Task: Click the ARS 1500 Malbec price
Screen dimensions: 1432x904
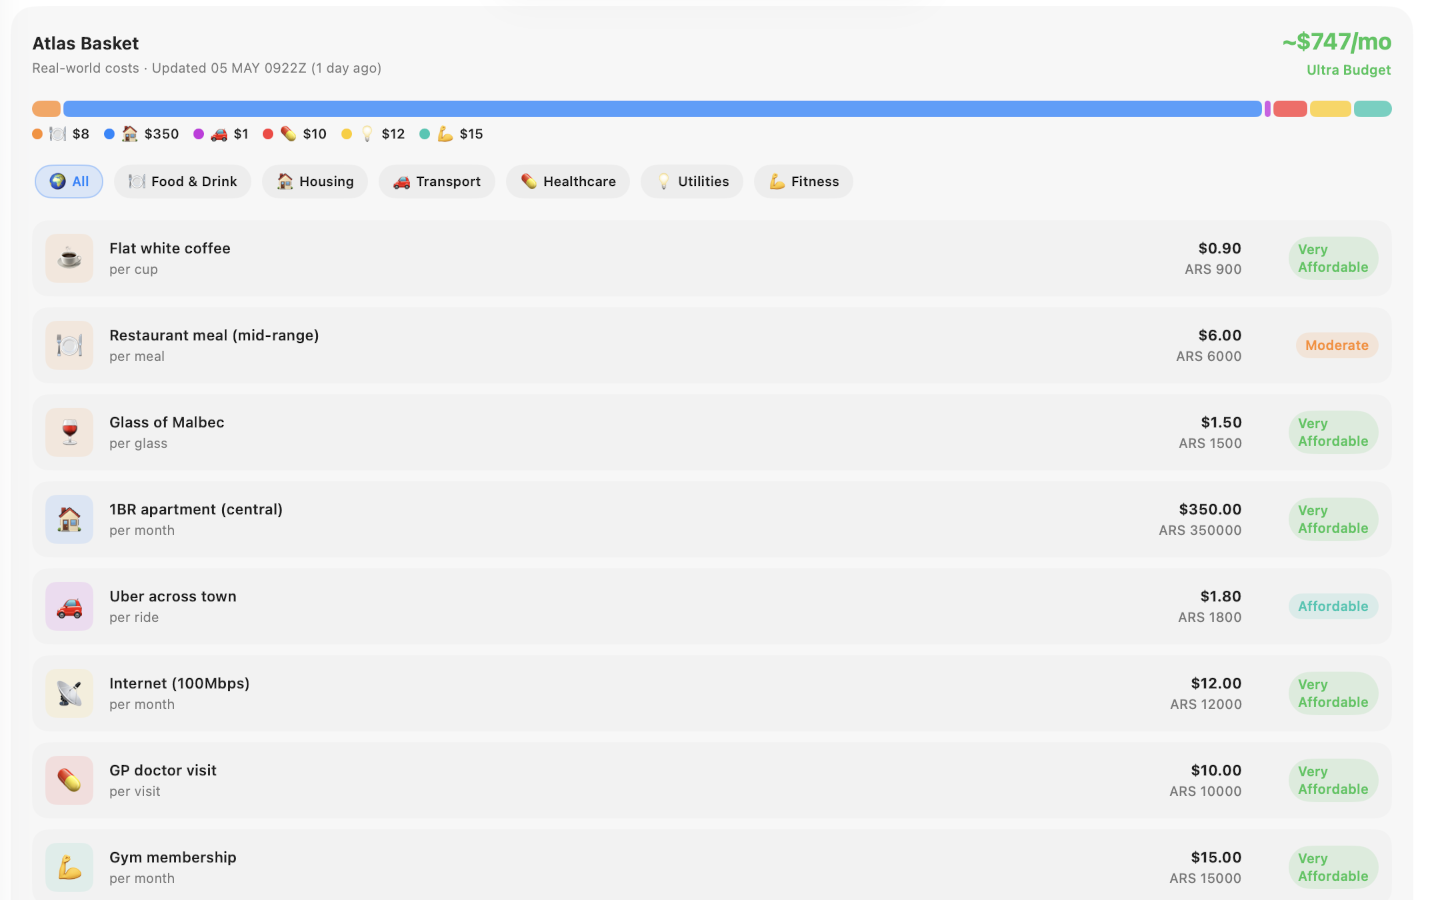Action: pos(1210,443)
